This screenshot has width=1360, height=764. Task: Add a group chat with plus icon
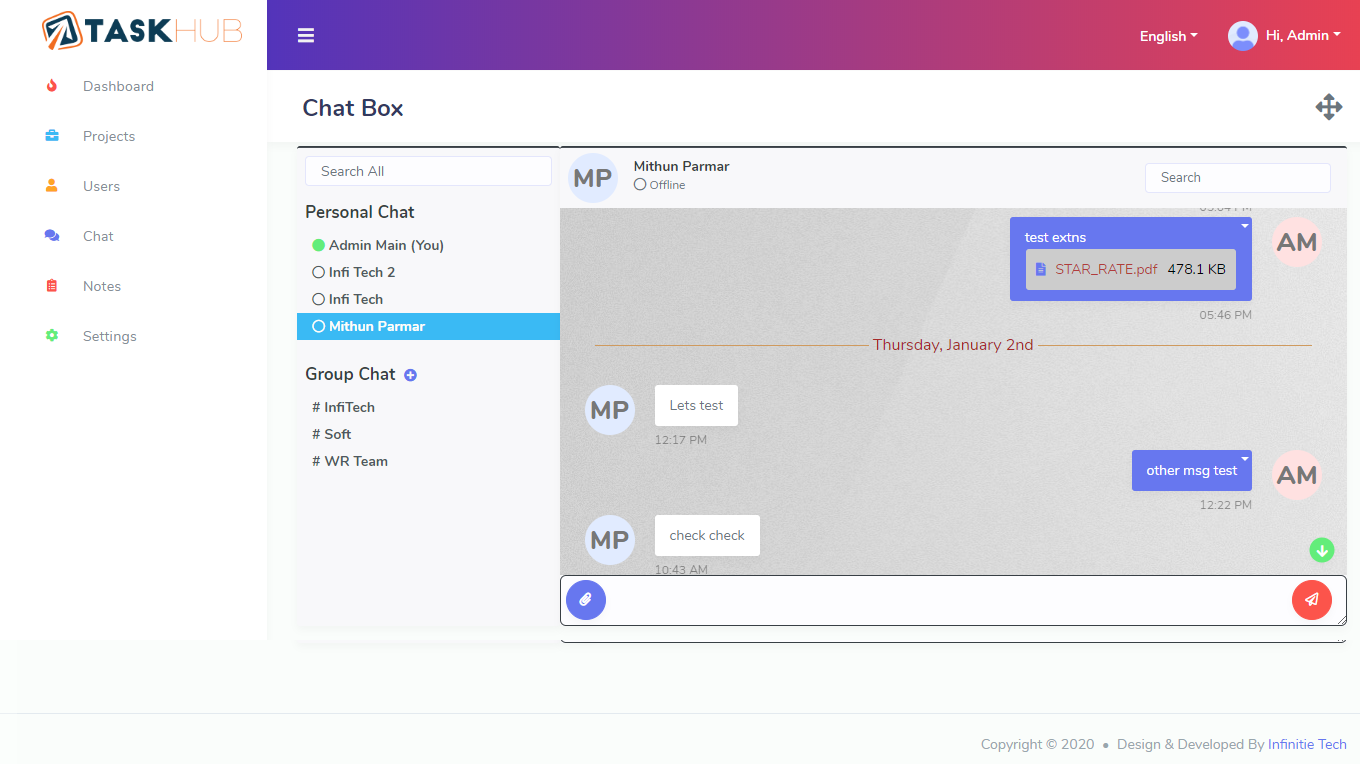coord(410,375)
